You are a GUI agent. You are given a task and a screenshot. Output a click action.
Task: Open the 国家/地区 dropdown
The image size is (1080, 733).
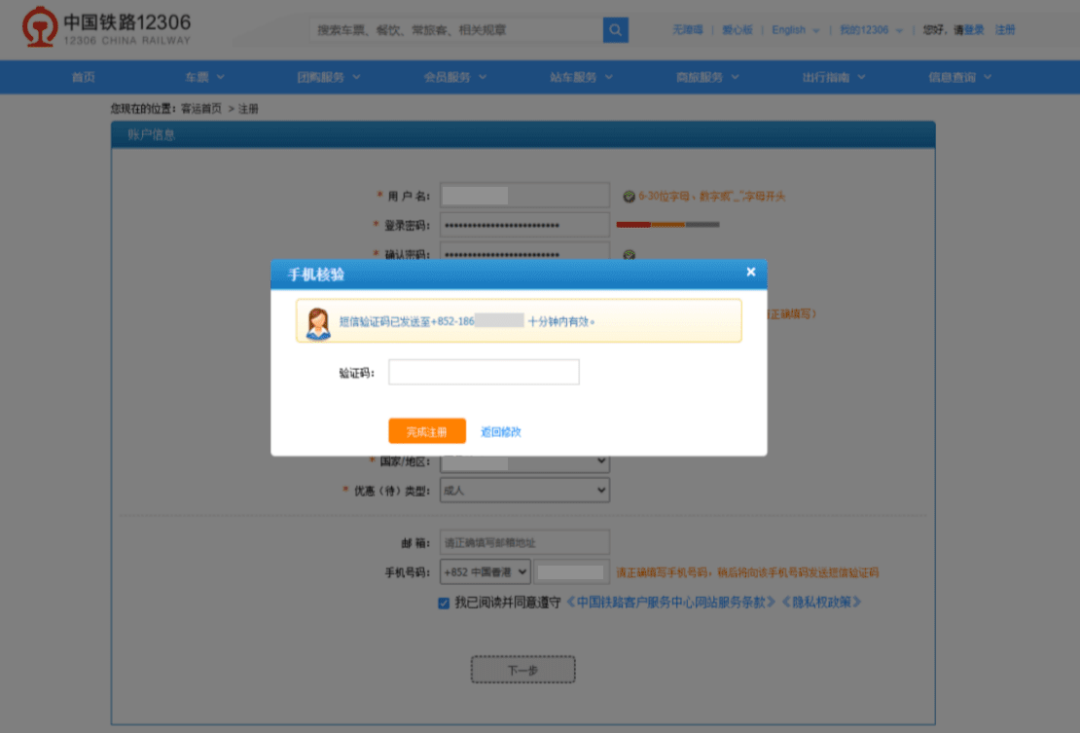coord(525,462)
